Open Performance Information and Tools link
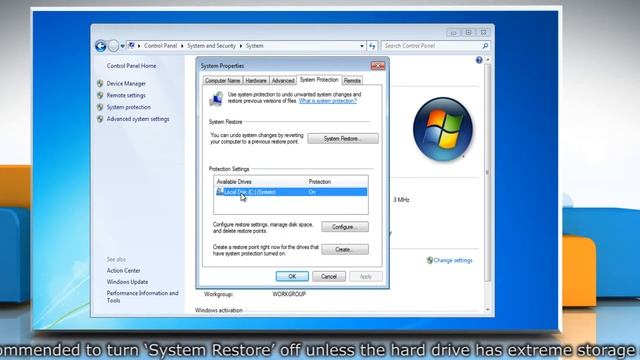The width and height of the screenshot is (640, 360). [x=142, y=297]
